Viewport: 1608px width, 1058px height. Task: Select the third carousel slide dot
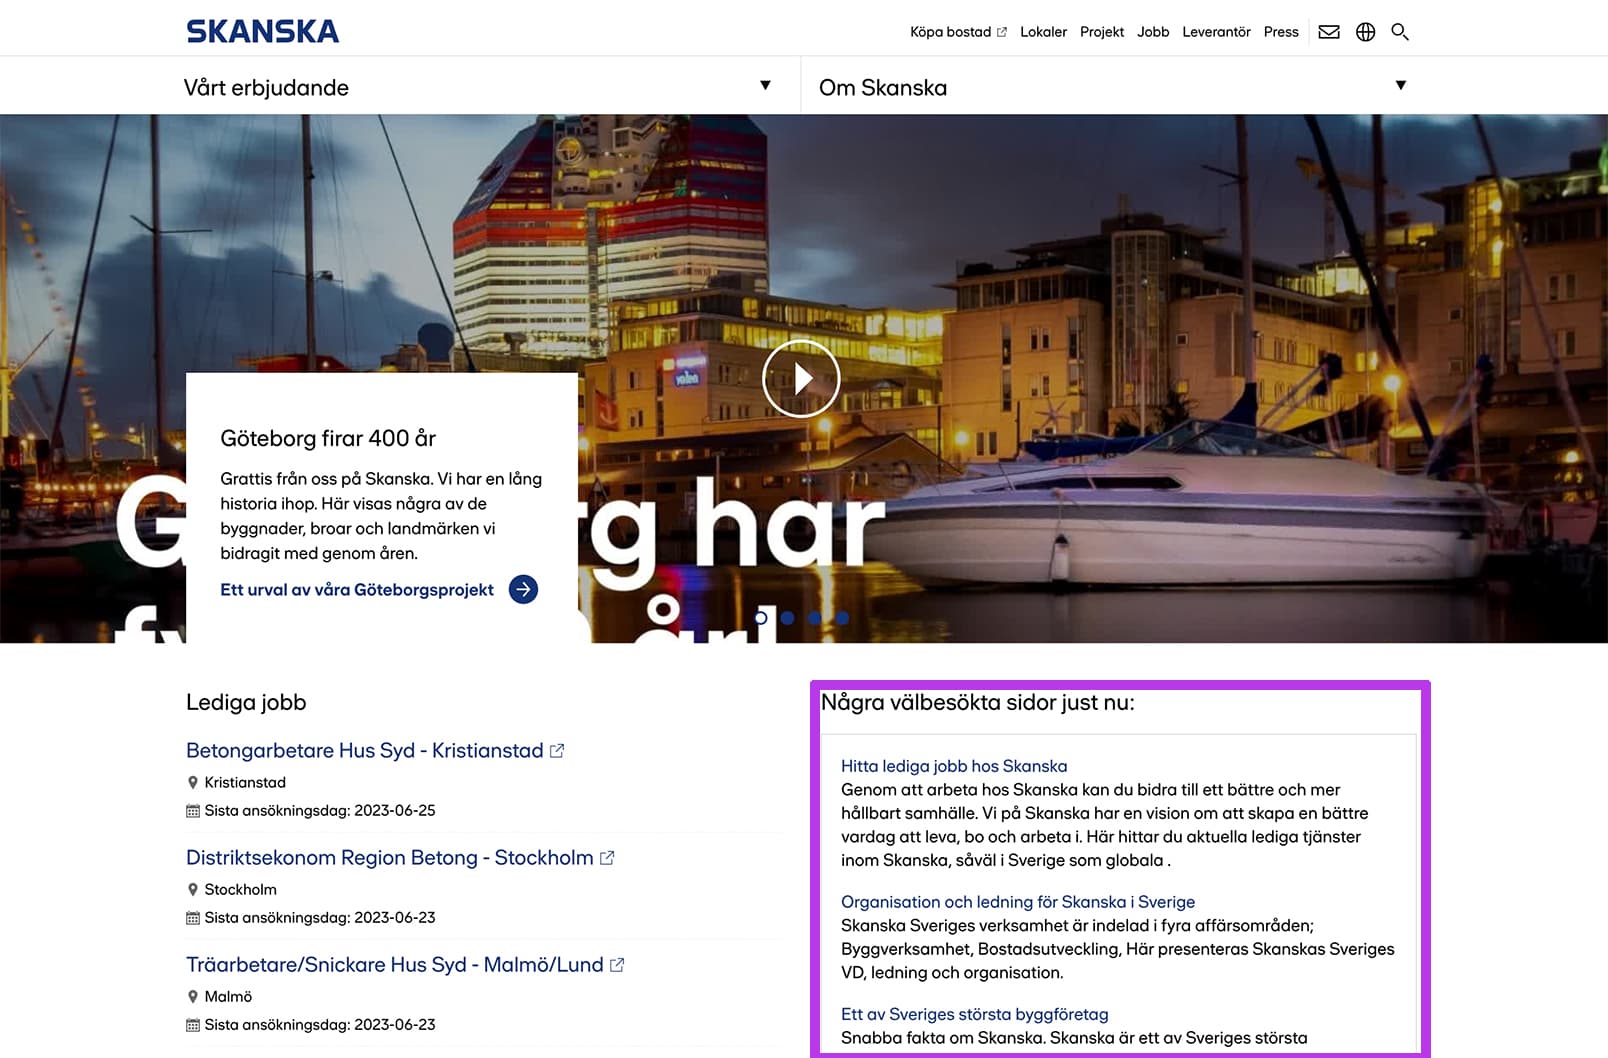point(815,618)
